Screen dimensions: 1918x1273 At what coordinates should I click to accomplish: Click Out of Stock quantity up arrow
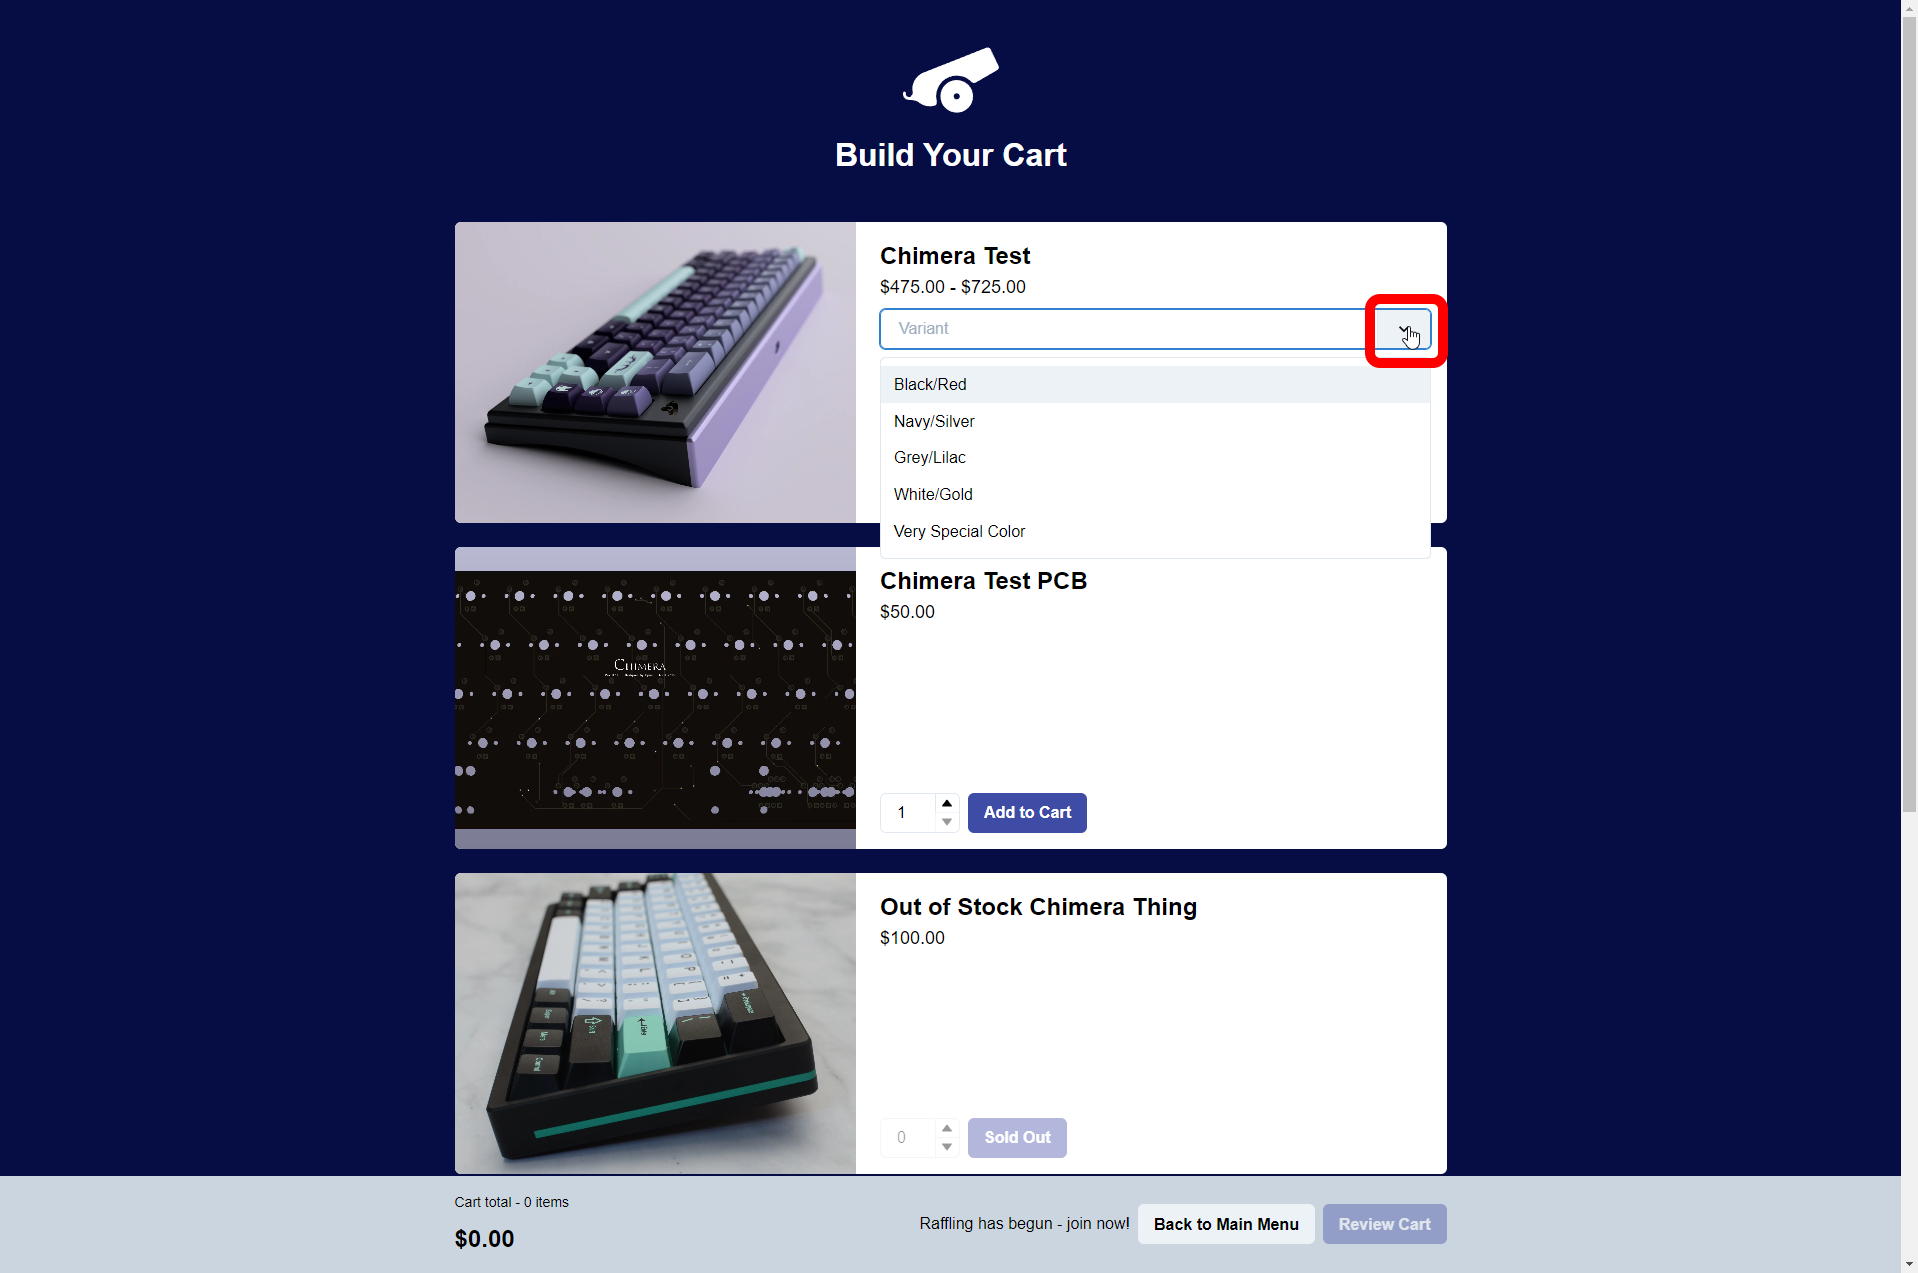(x=947, y=1129)
